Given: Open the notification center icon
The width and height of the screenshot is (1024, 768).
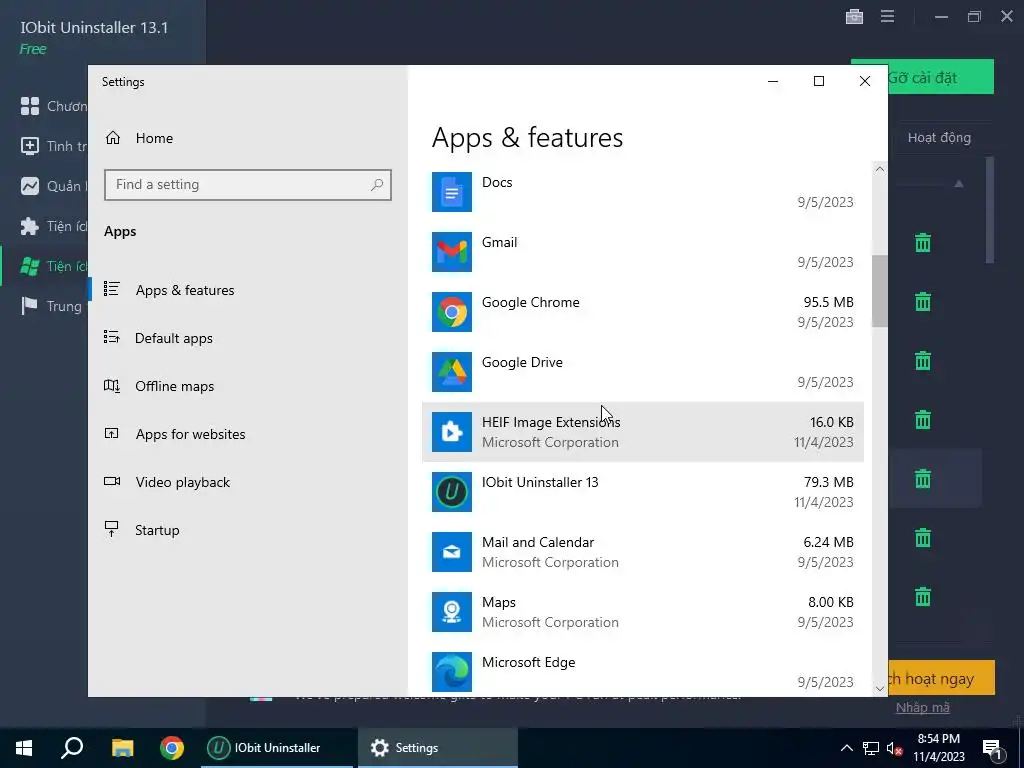Looking at the screenshot, I should point(992,748).
